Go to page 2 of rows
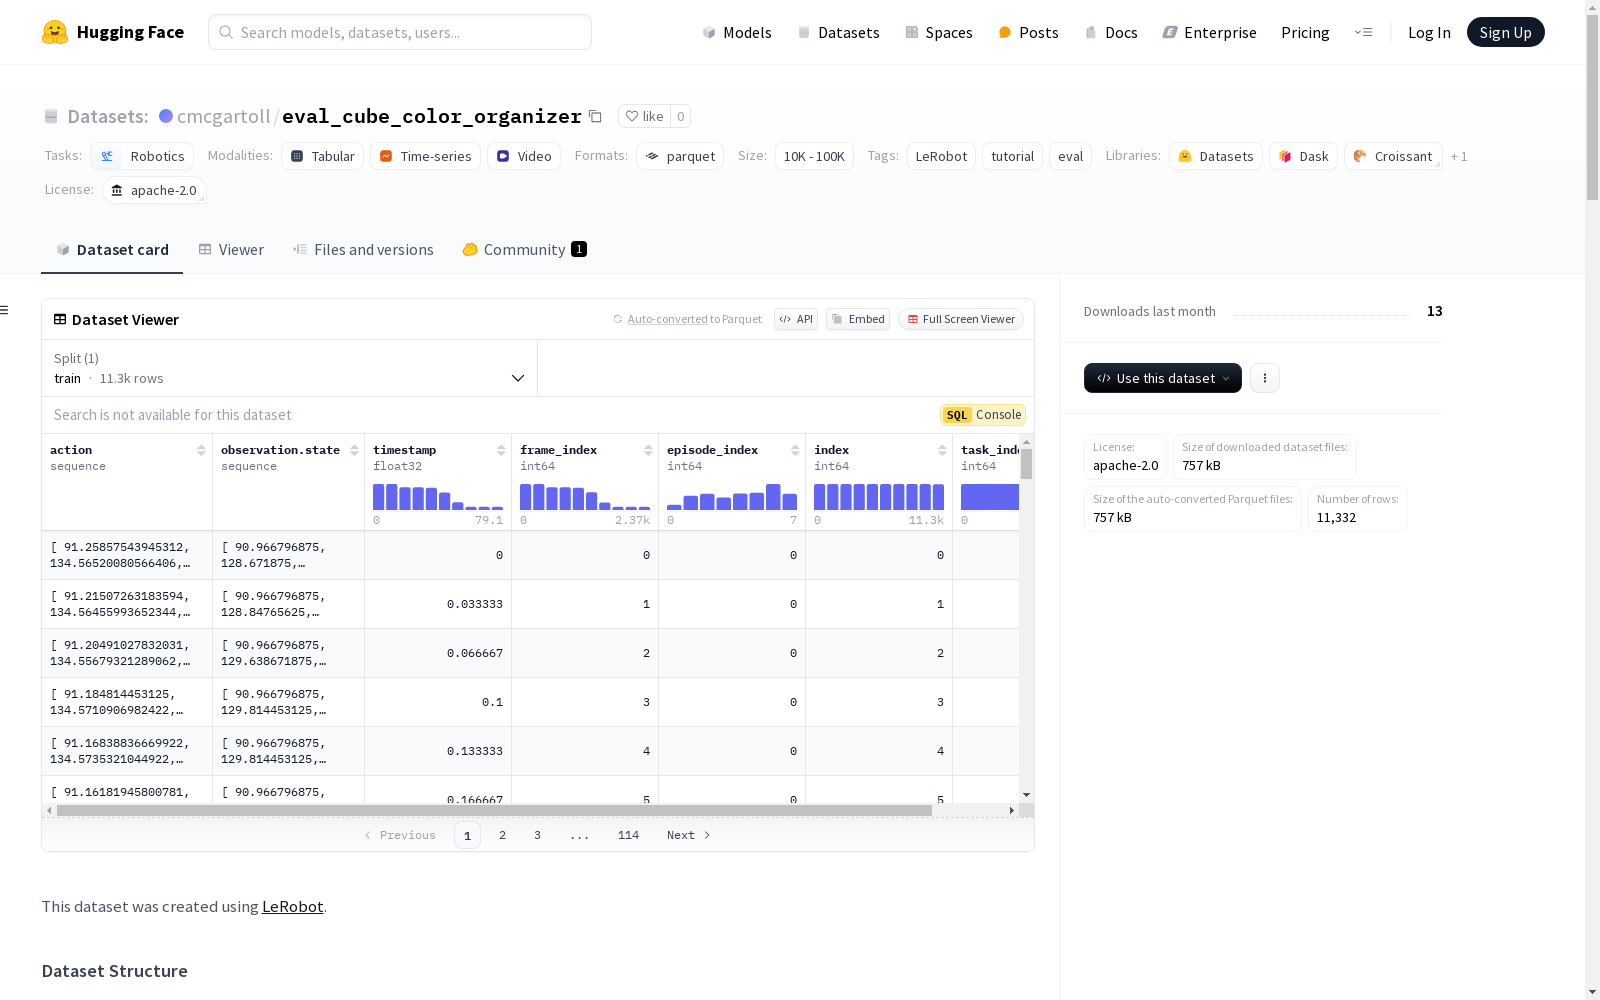Viewport: 1600px width, 1000px height. 502,835
